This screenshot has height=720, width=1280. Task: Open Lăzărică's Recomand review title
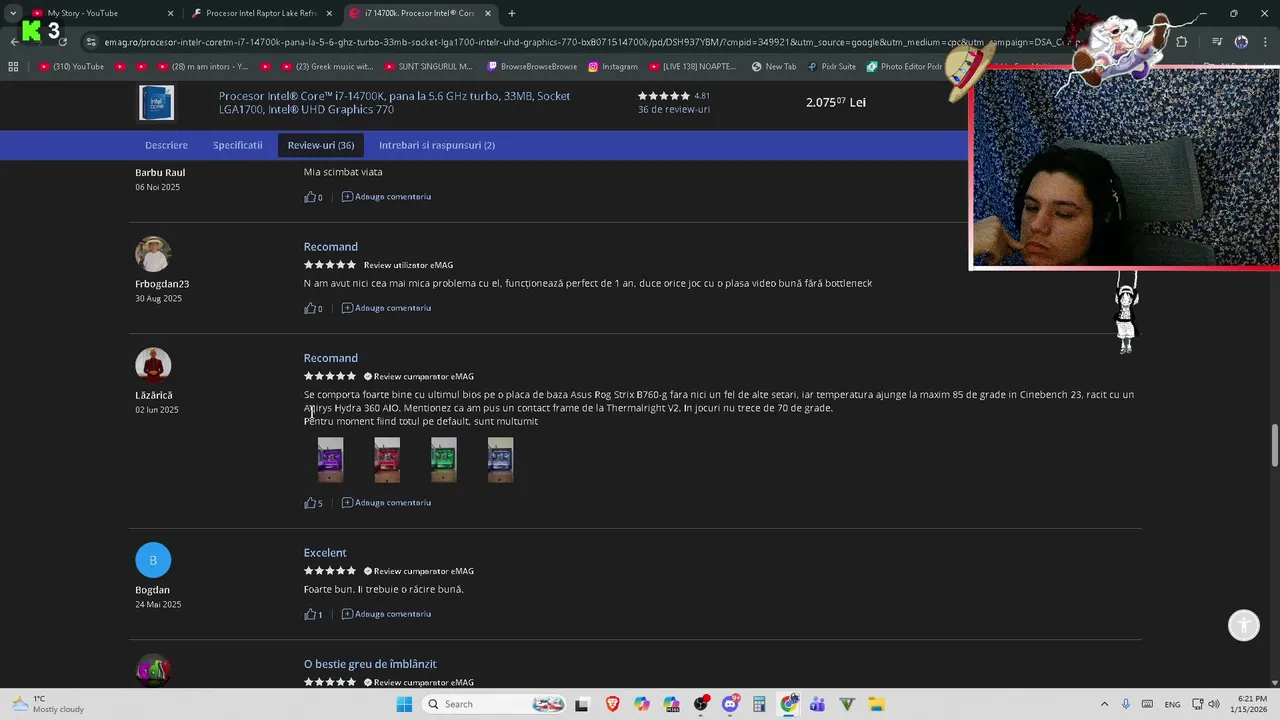pyautogui.click(x=331, y=358)
